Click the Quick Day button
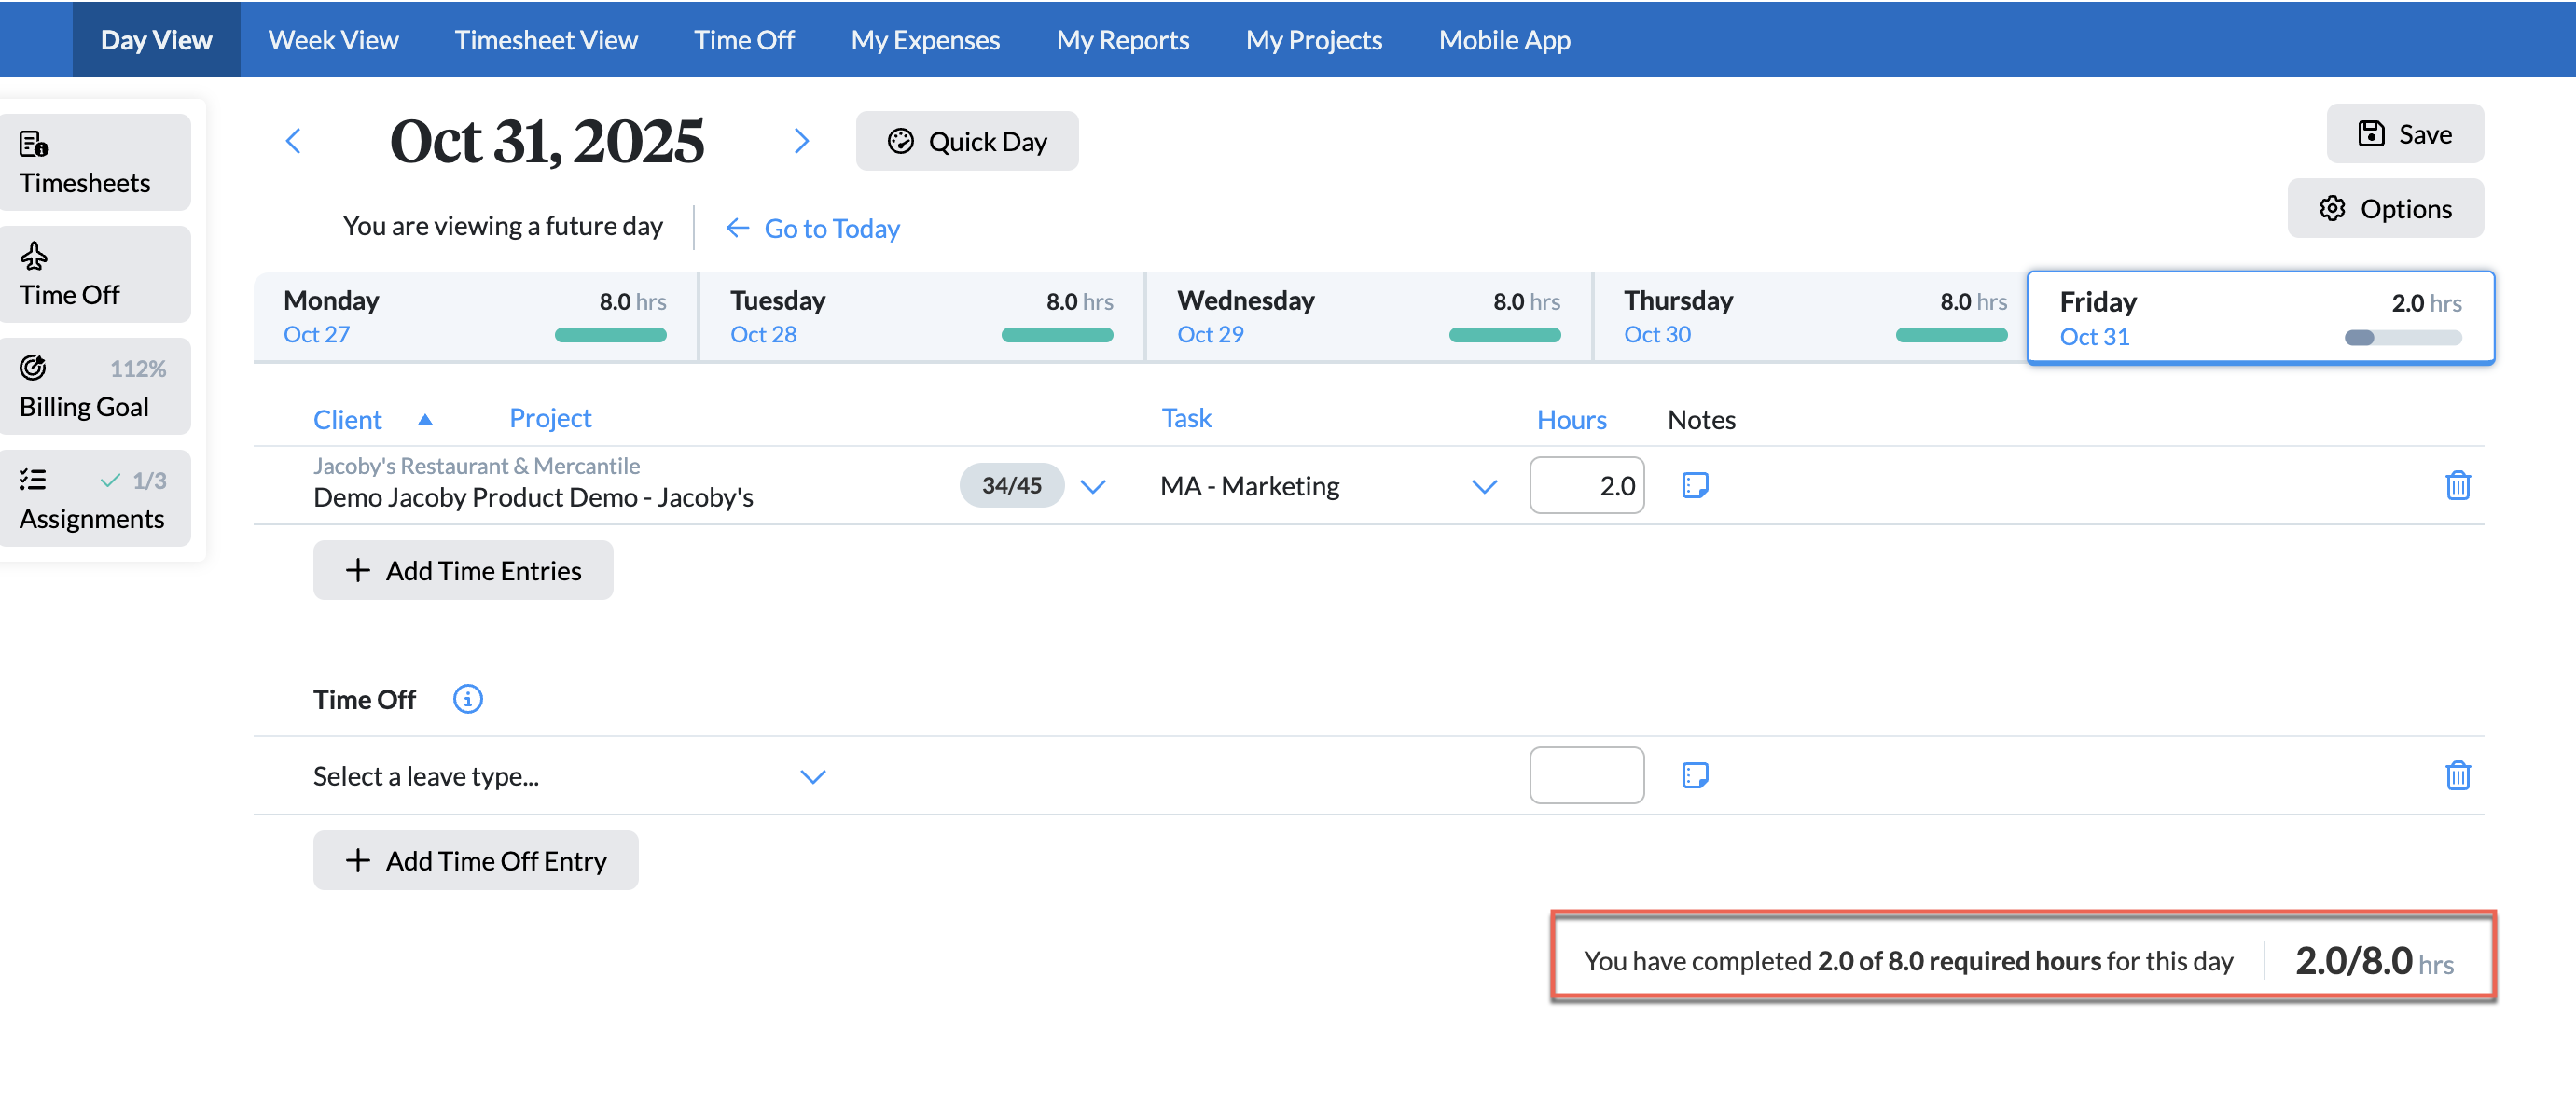 [x=967, y=141]
